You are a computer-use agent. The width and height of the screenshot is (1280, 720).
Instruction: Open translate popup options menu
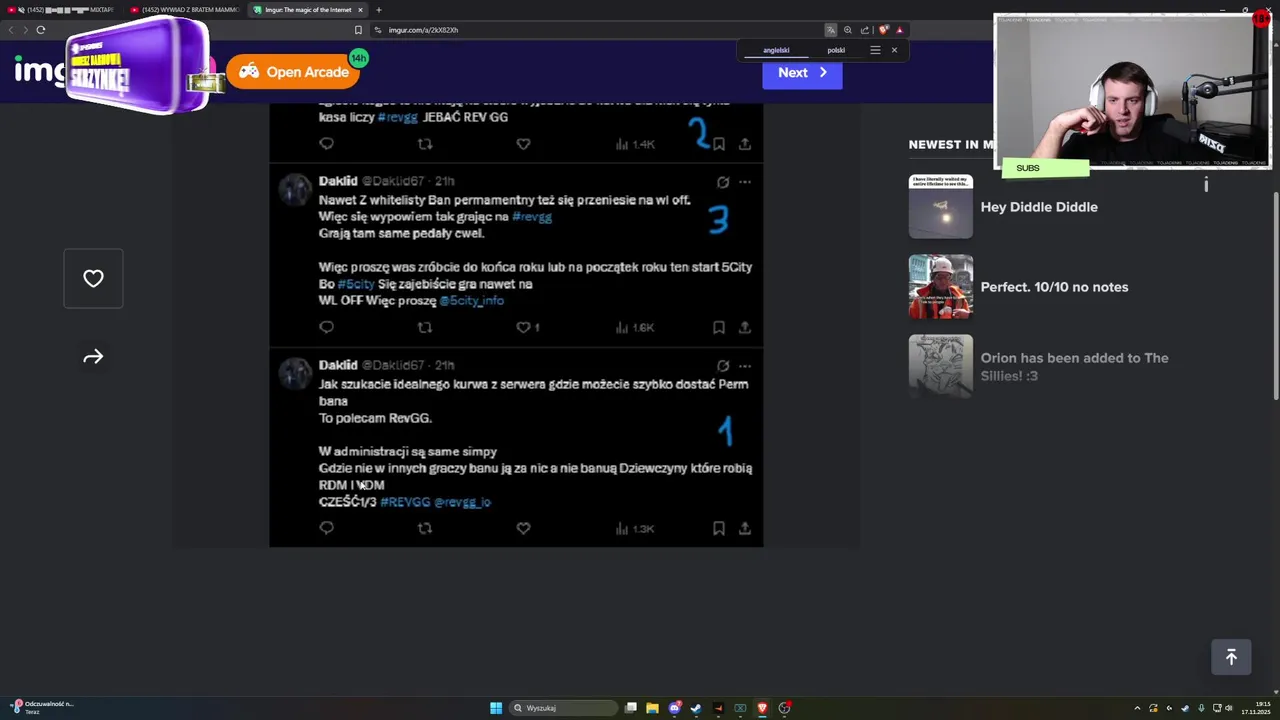[875, 50]
